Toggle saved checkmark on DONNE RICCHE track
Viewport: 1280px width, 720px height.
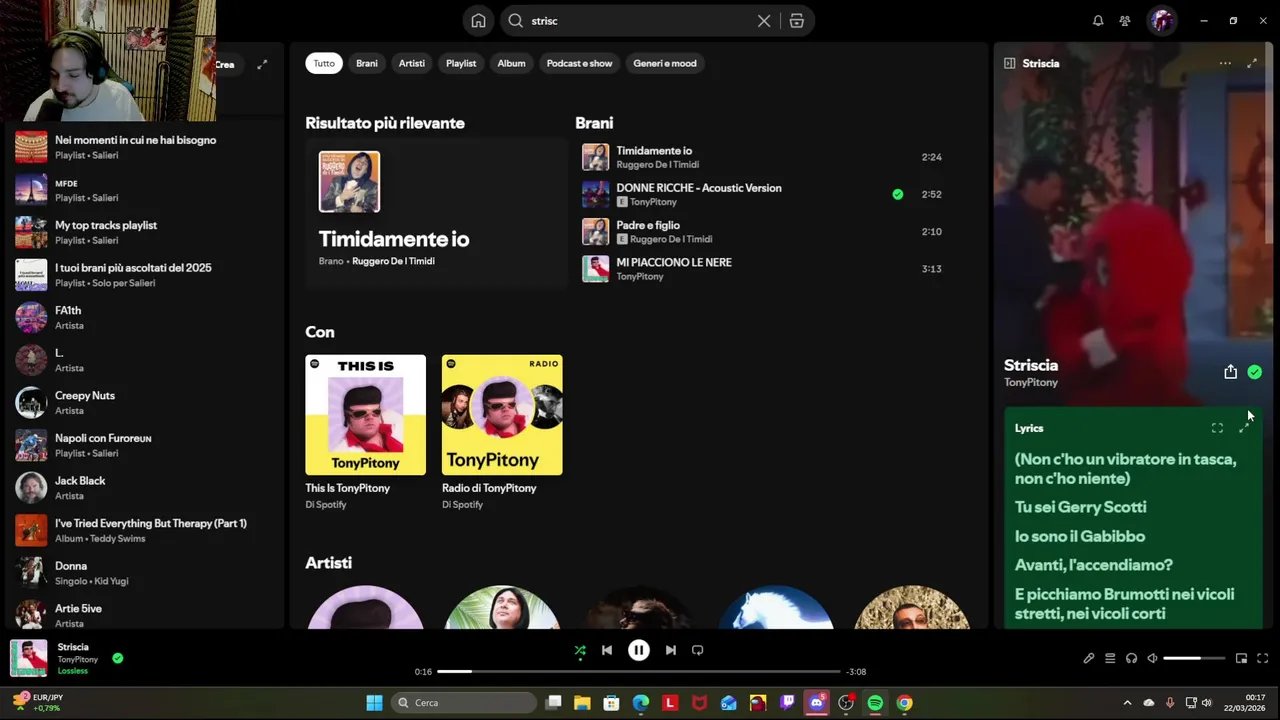[898, 194]
